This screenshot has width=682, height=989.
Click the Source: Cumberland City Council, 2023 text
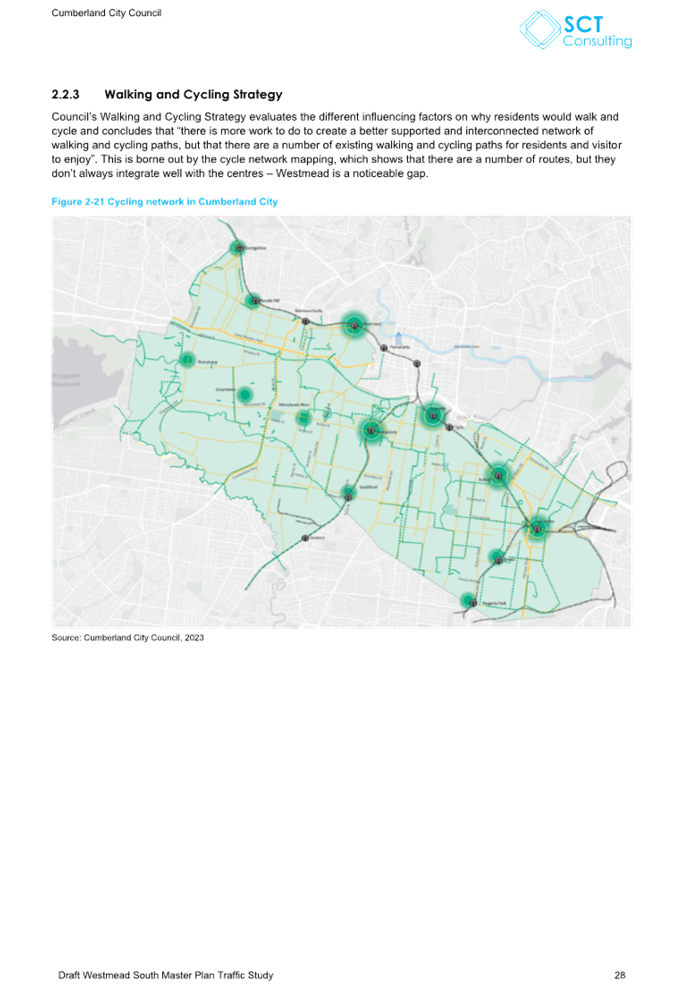pos(127,638)
